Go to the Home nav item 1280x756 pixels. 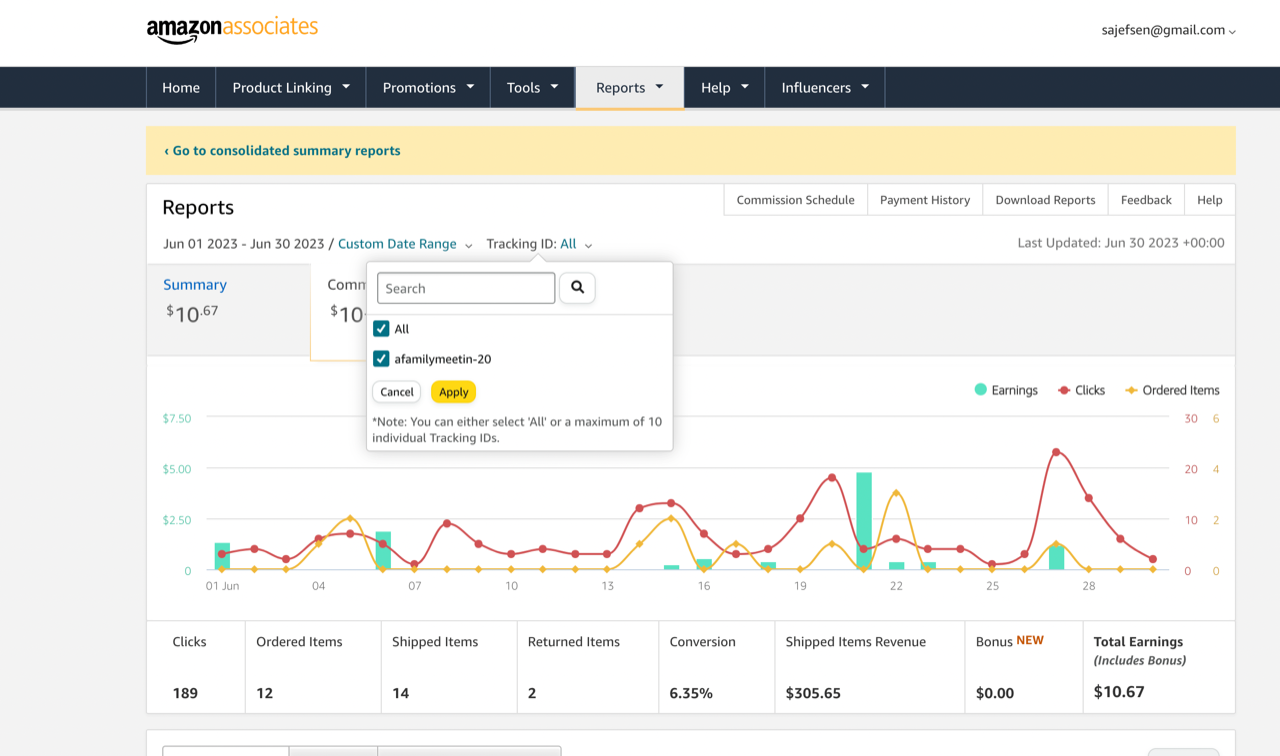(x=181, y=87)
